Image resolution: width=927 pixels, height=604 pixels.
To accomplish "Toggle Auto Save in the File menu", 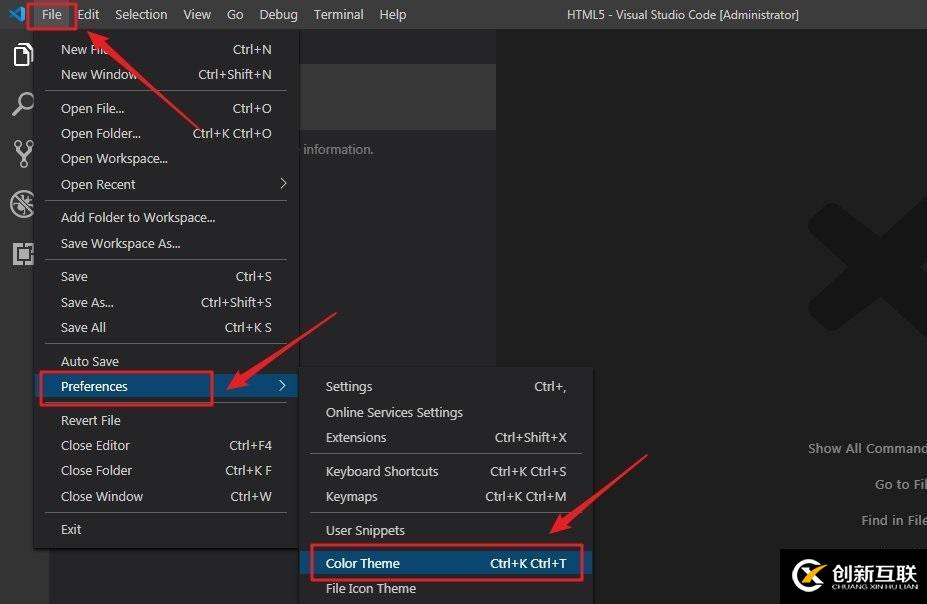I will tap(90, 361).
